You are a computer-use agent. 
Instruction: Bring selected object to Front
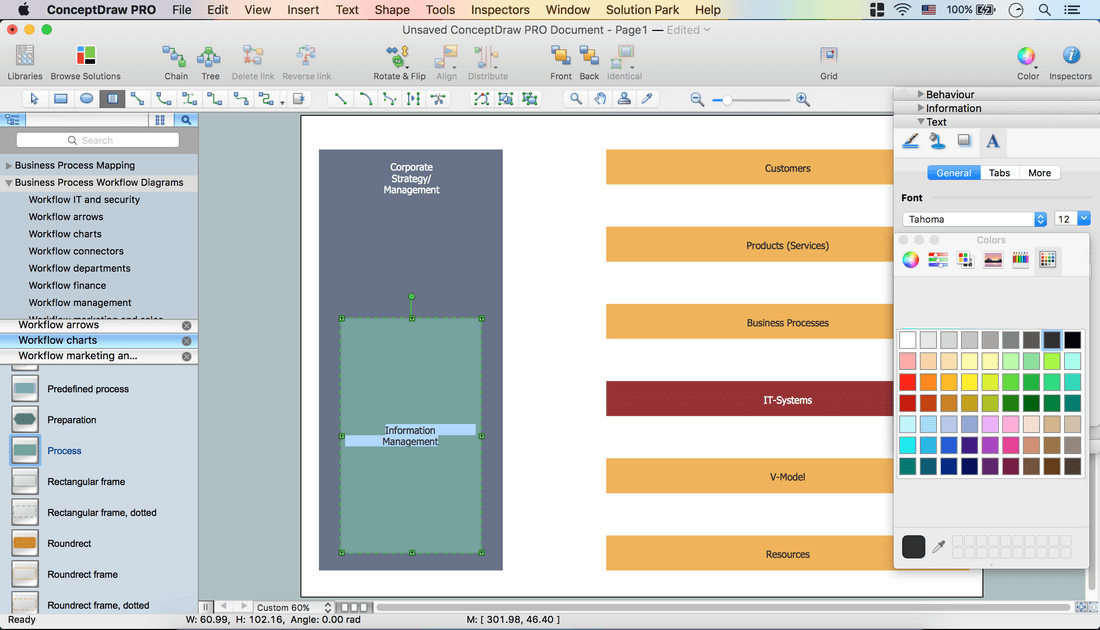click(561, 57)
